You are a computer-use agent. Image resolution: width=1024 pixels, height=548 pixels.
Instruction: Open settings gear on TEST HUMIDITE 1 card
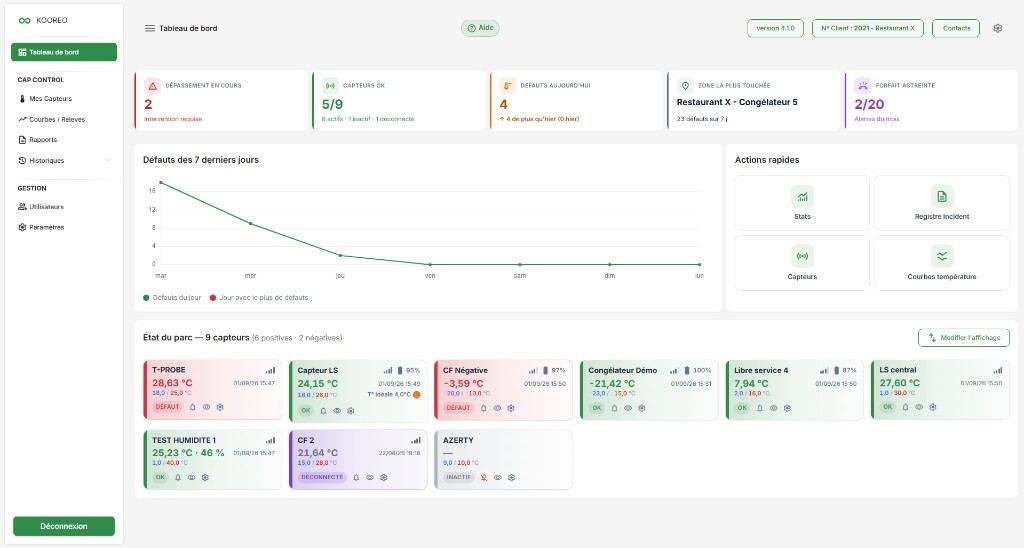coord(205,477)
